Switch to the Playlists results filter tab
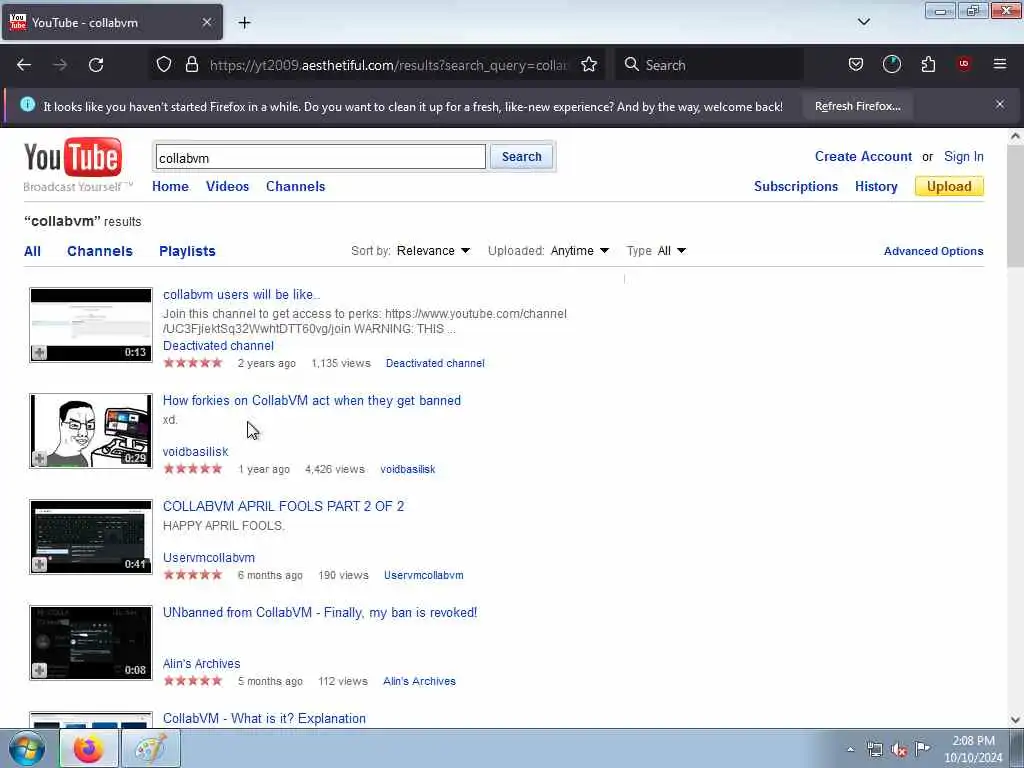 (x=187, y=251)
